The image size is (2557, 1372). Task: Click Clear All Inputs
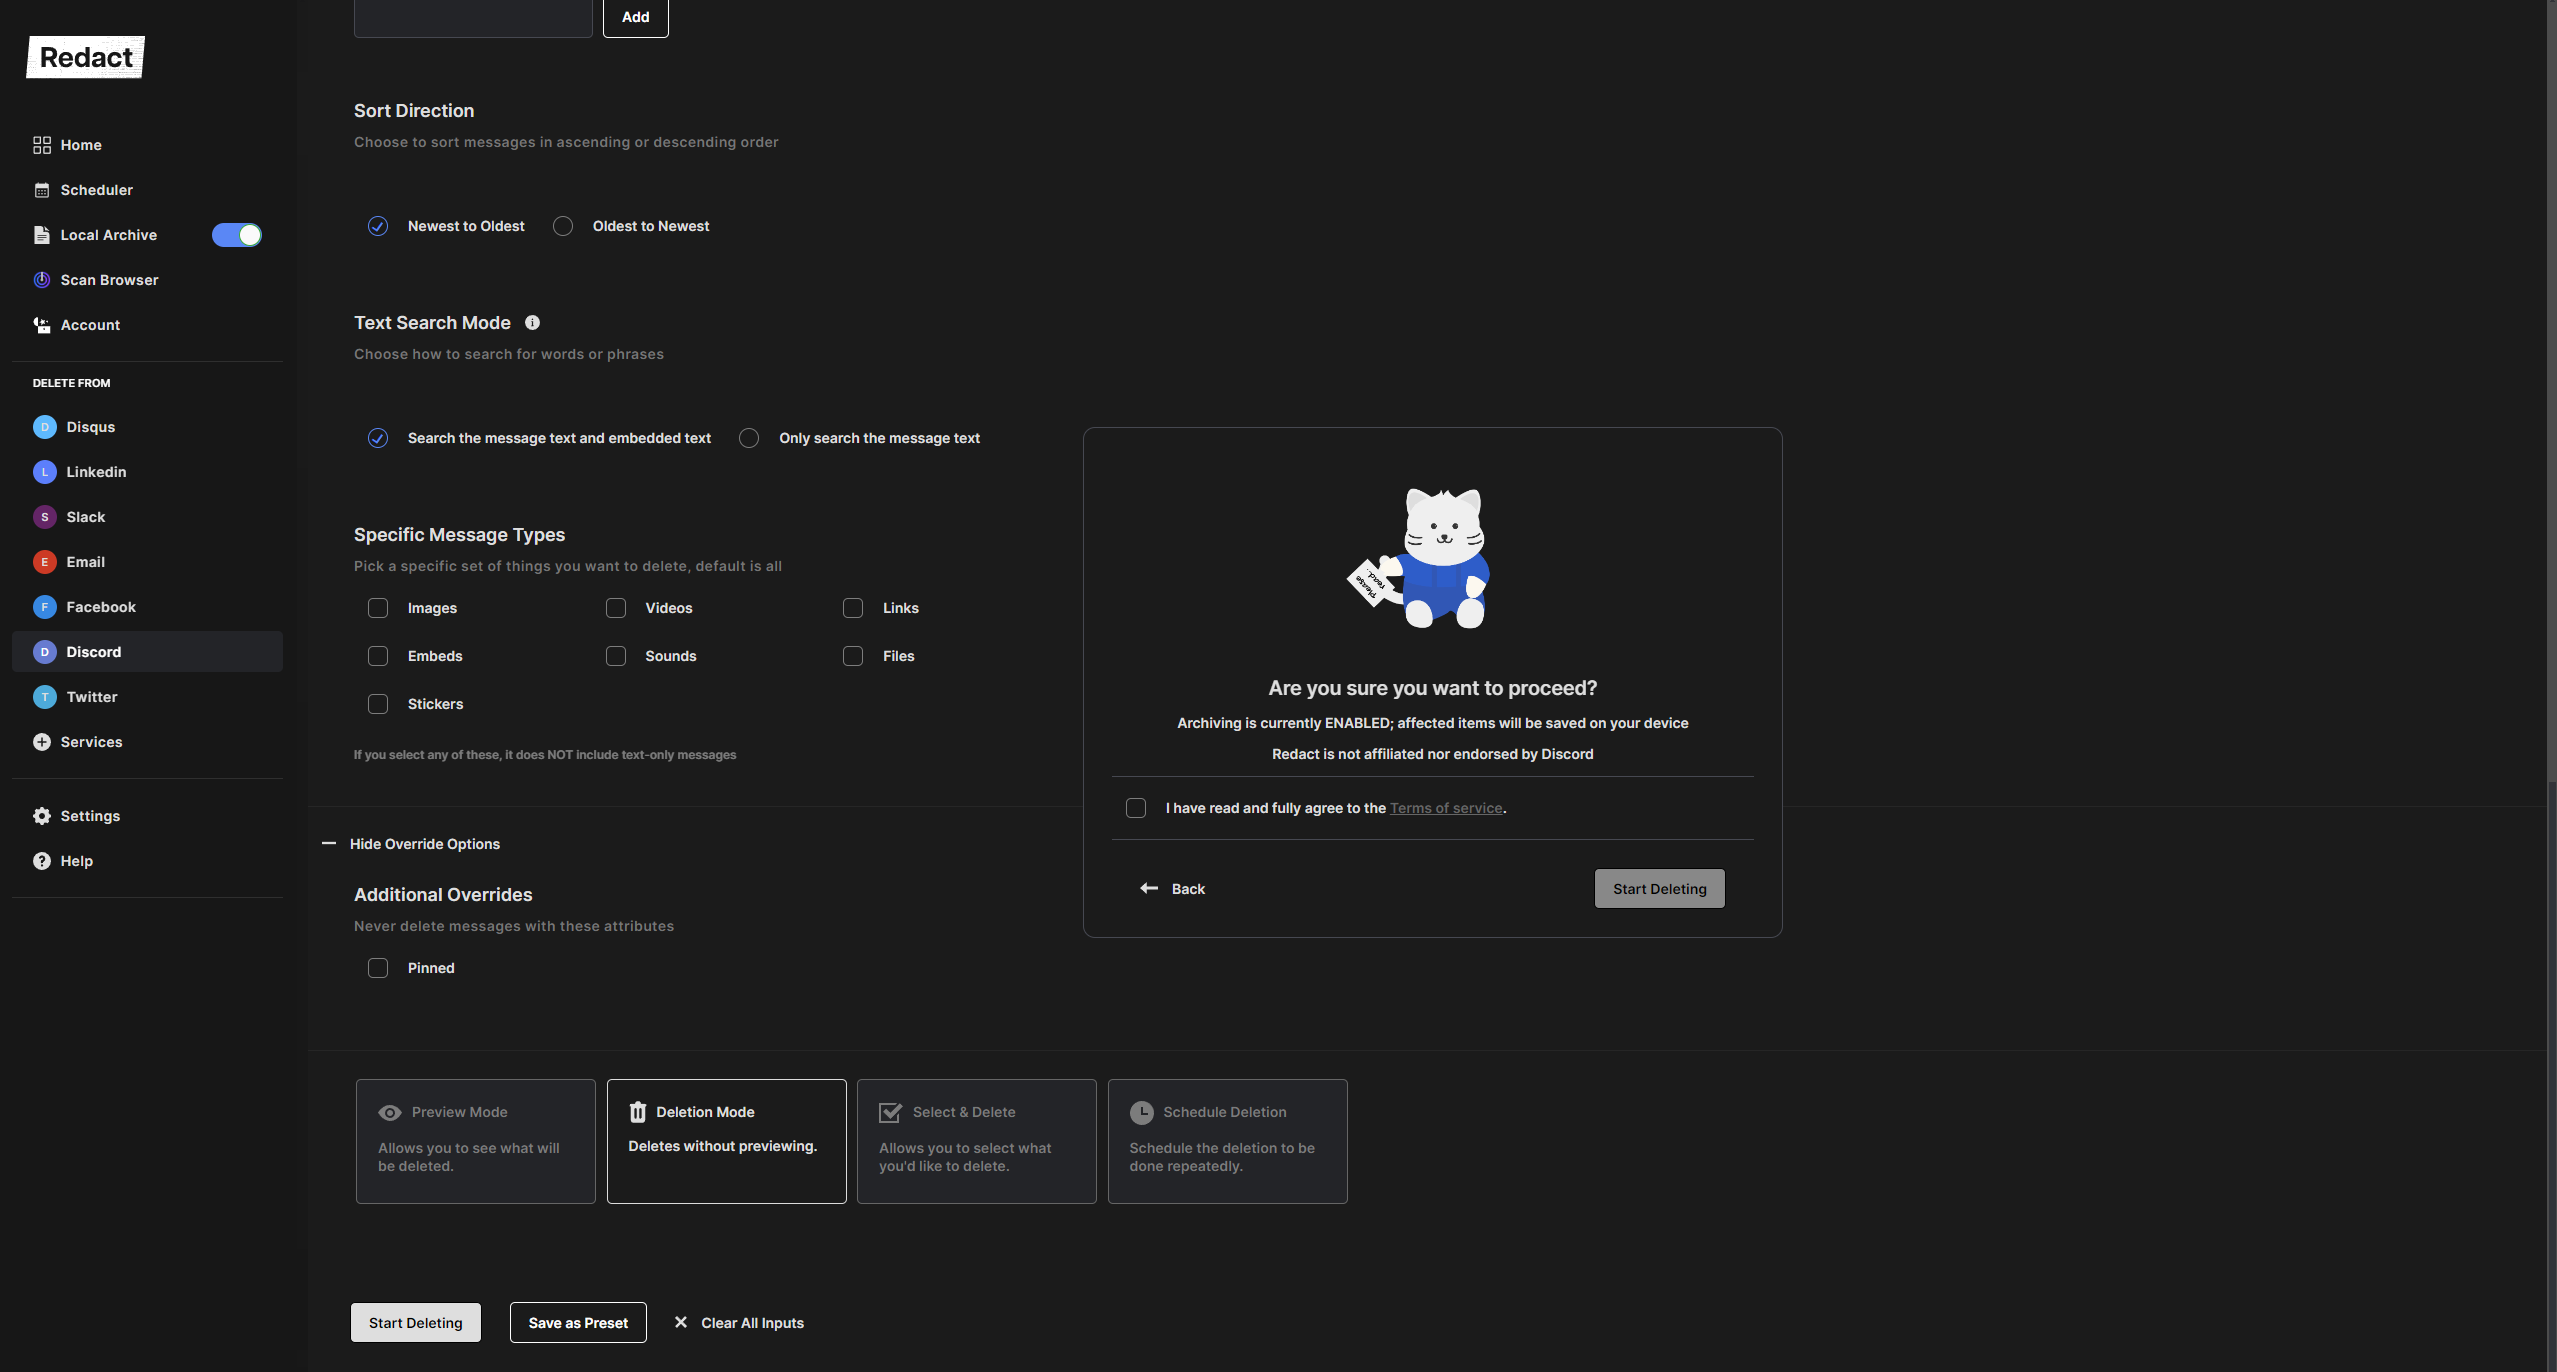pos(740,1323)
